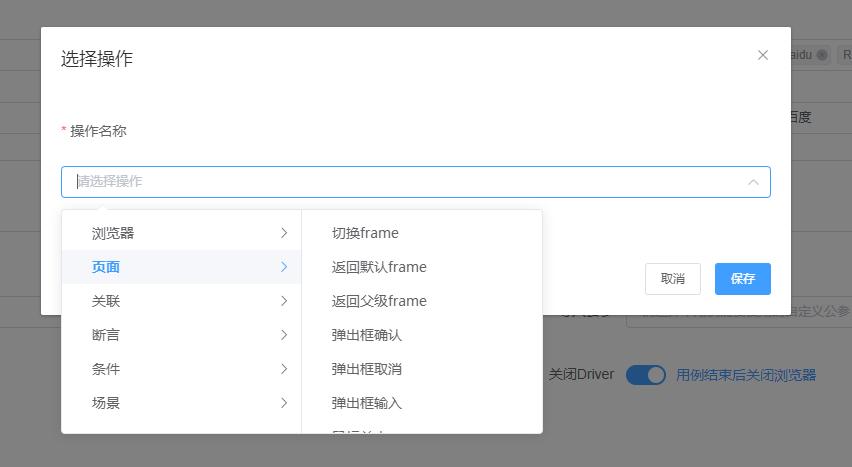The height and width of the screenshot is (467, 852).
Task: Select 关联 category in cascader
Action: (181, 301)
